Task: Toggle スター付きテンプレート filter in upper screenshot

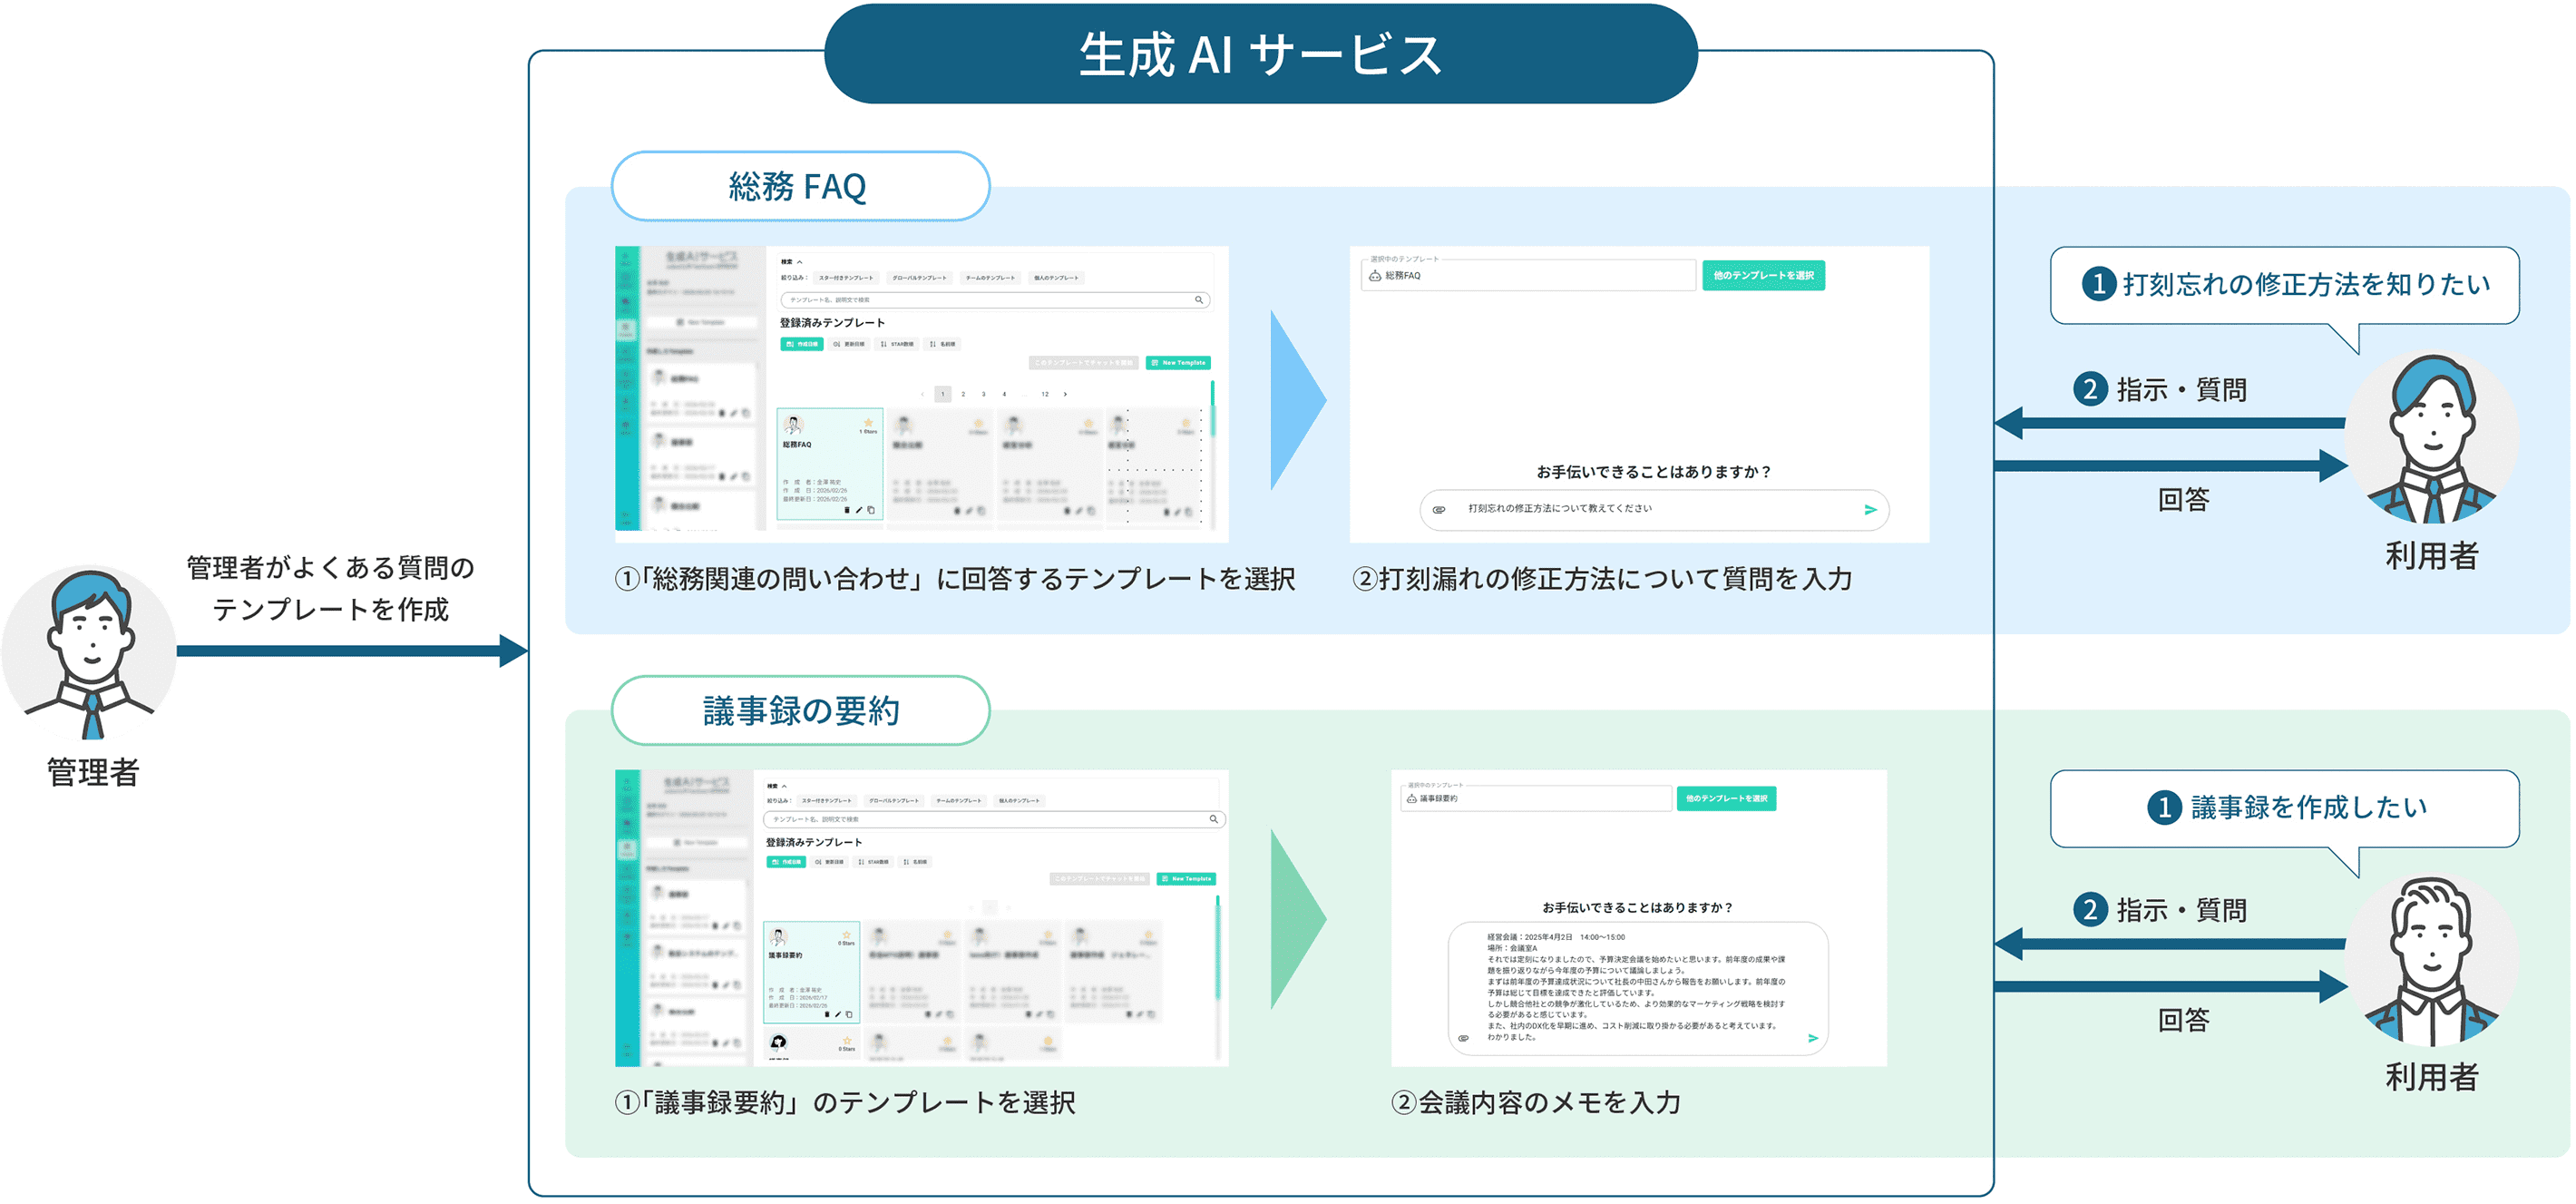Action: [x=845, y=278]
